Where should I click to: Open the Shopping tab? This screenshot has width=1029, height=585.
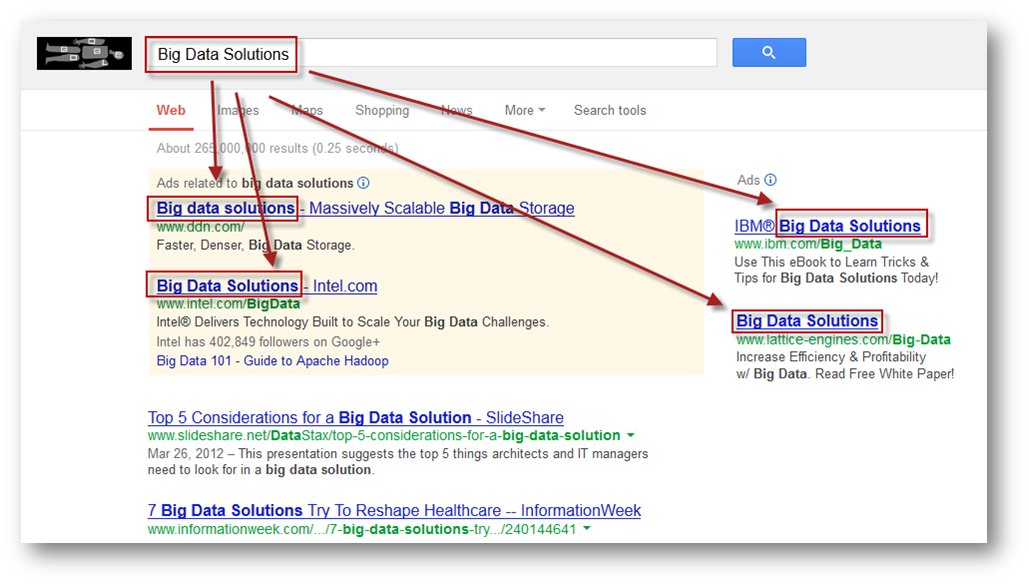click(382, 110)
